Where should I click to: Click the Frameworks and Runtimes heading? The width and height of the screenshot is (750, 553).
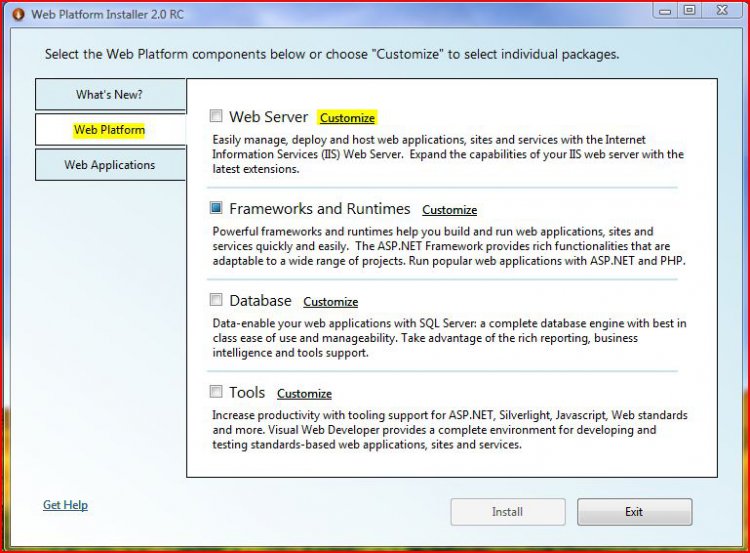(x=320, y=209)
